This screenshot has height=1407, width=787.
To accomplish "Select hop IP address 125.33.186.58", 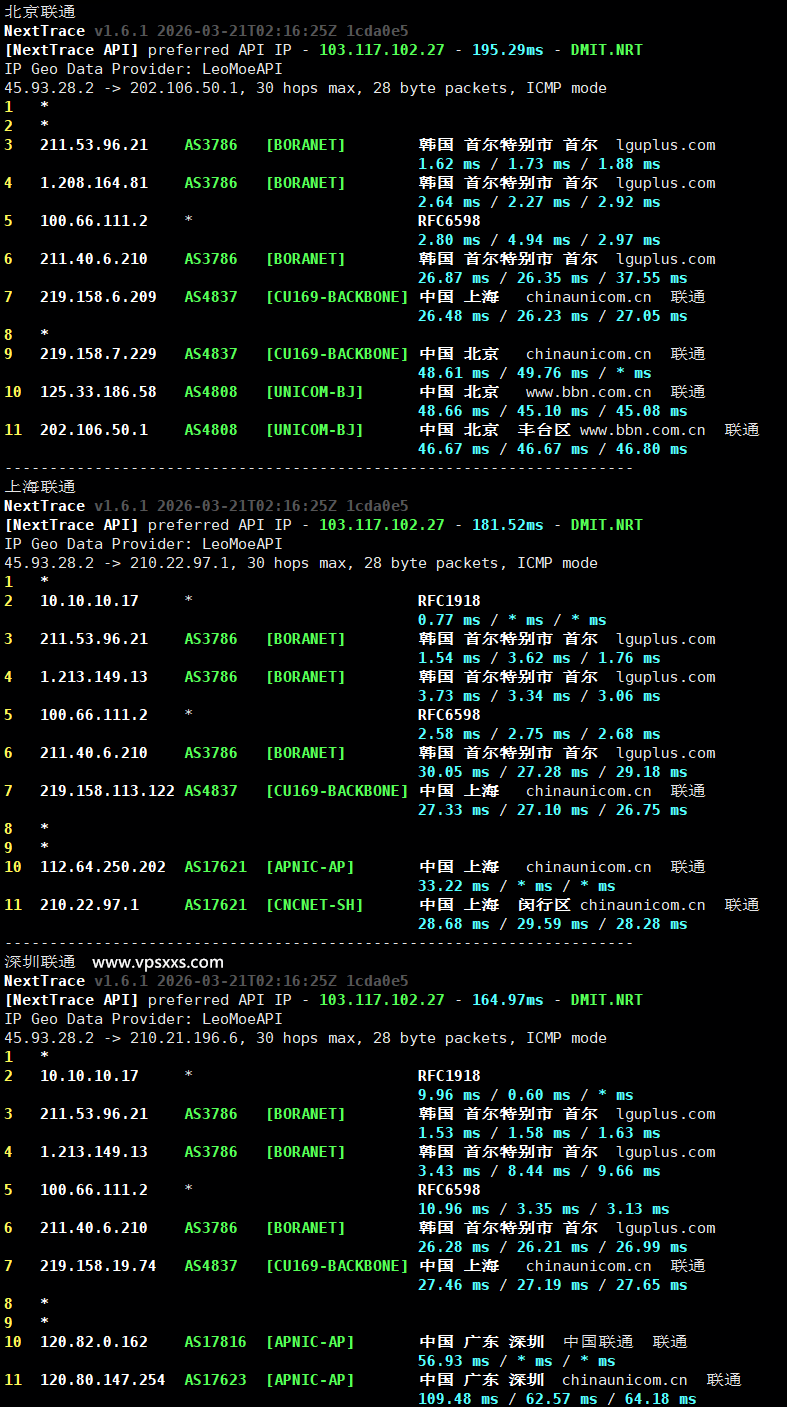I will [x=98, y=392].
